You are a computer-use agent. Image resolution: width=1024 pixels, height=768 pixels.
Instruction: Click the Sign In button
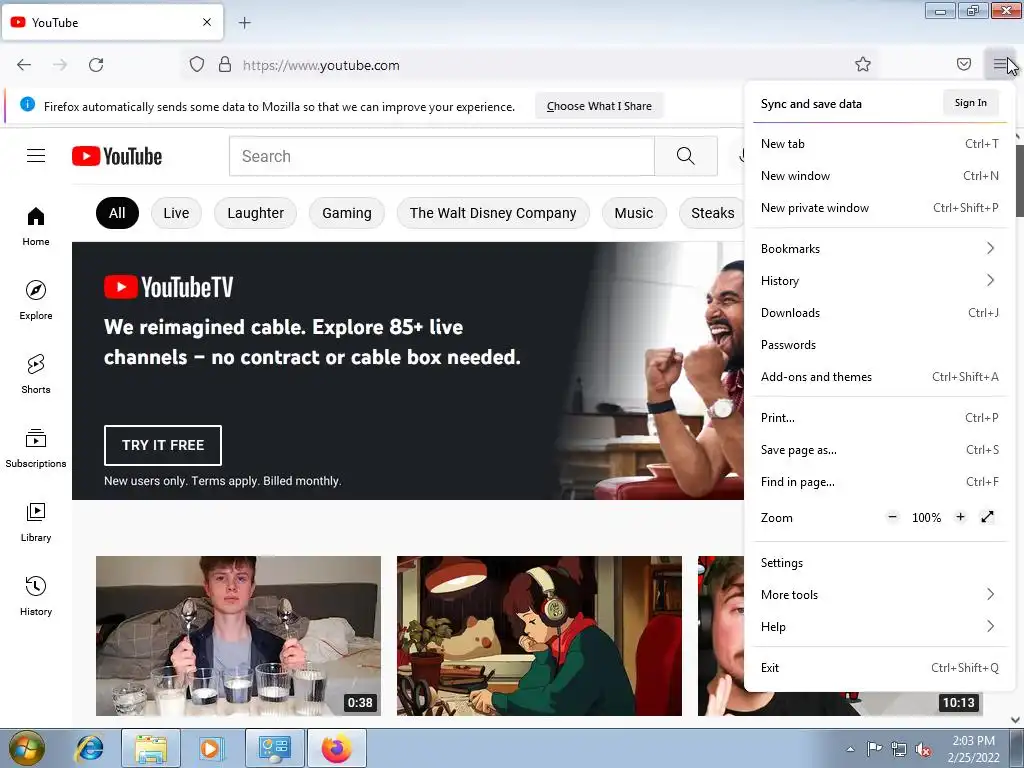(x=970, y=103)
